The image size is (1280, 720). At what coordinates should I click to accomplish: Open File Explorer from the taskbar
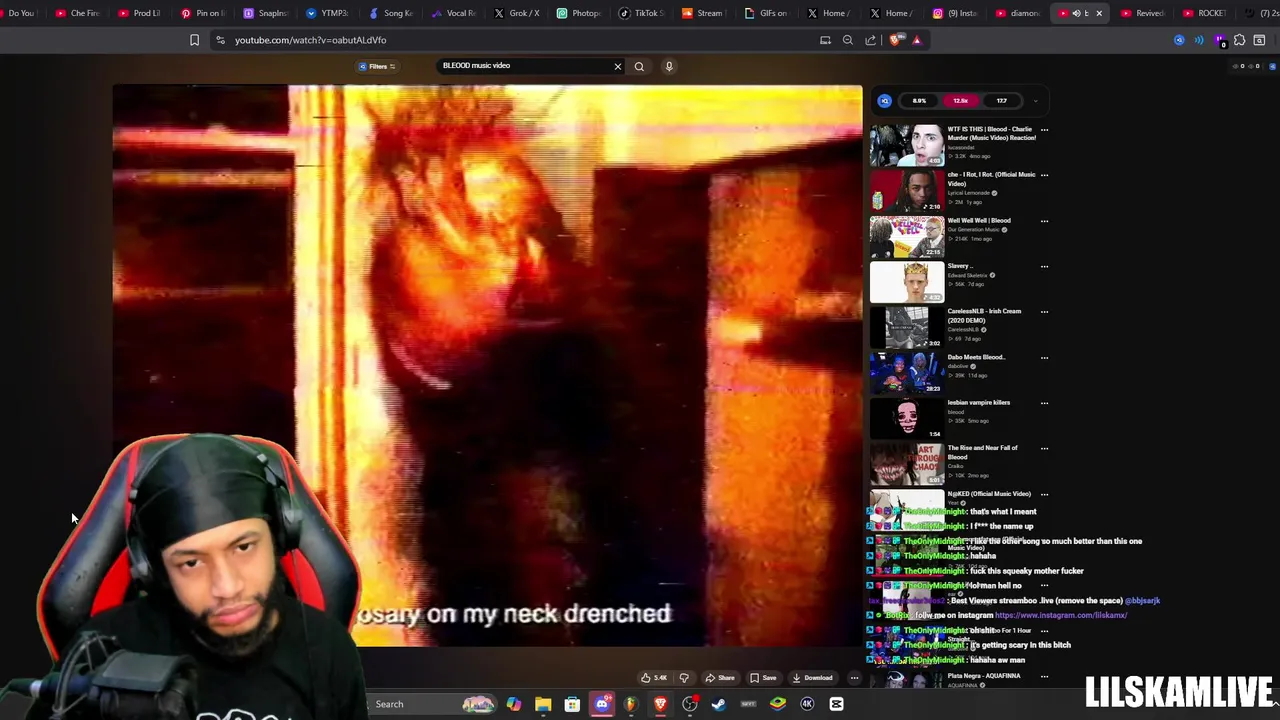(543, 704)
